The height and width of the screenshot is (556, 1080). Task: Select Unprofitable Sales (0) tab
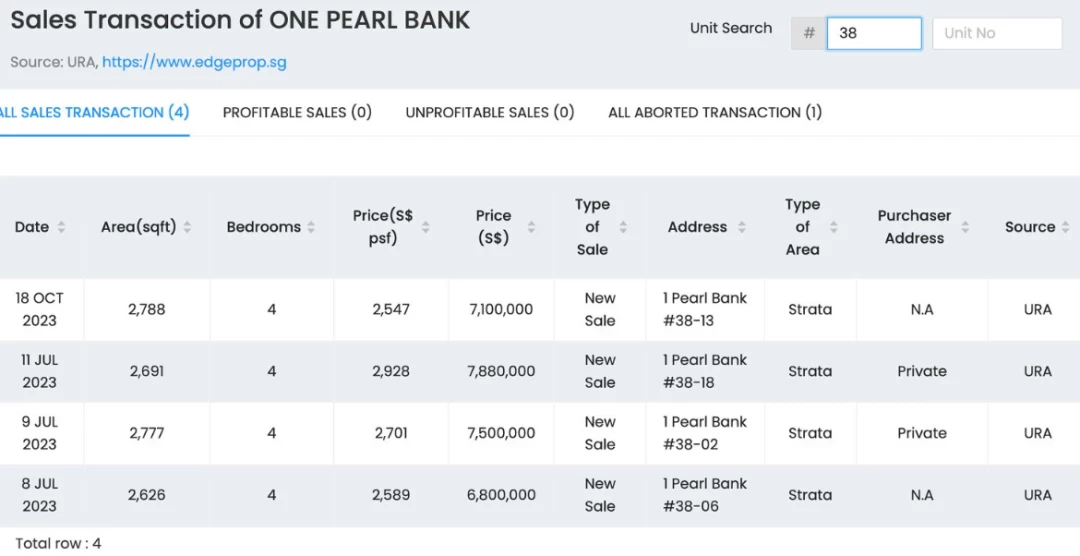(x=490, y=112)
